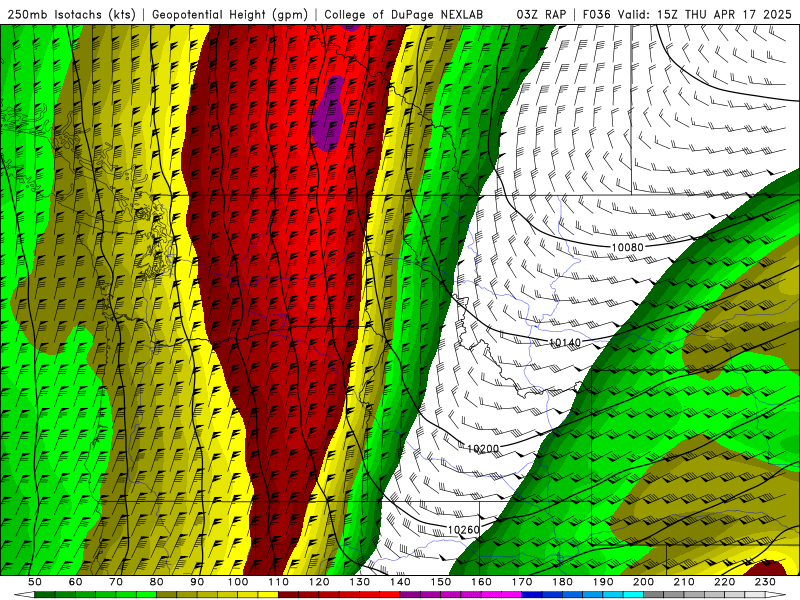Click the 160 knot colorbar label

tap(481, 582)
